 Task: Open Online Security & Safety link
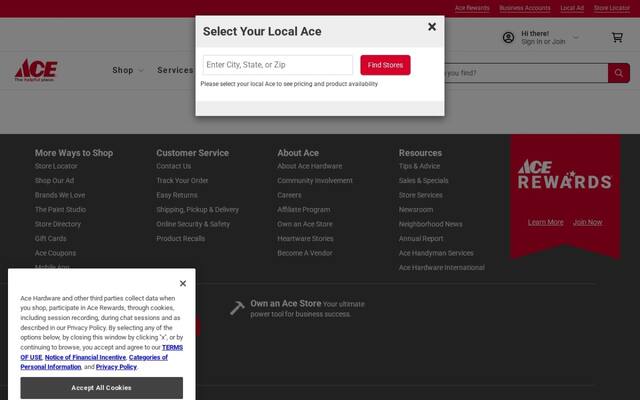(193, 224)
